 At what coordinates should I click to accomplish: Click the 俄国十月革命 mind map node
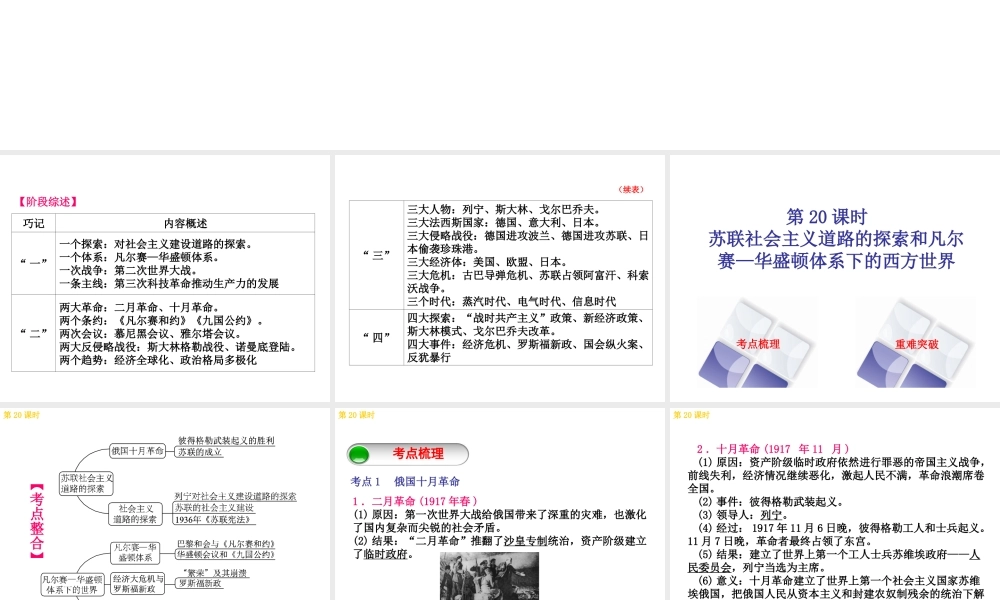point(137,451)
